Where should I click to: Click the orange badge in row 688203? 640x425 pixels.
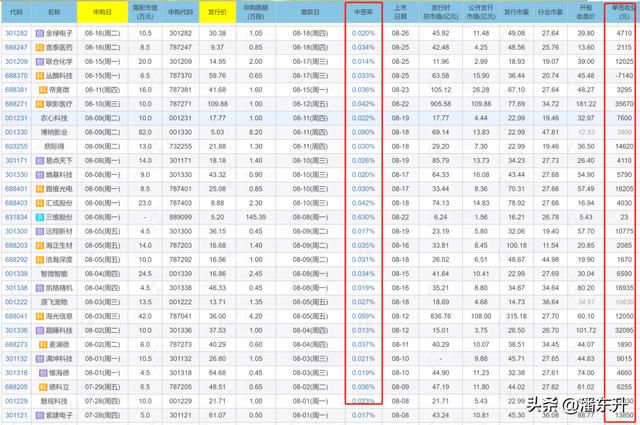pos(40,245)
